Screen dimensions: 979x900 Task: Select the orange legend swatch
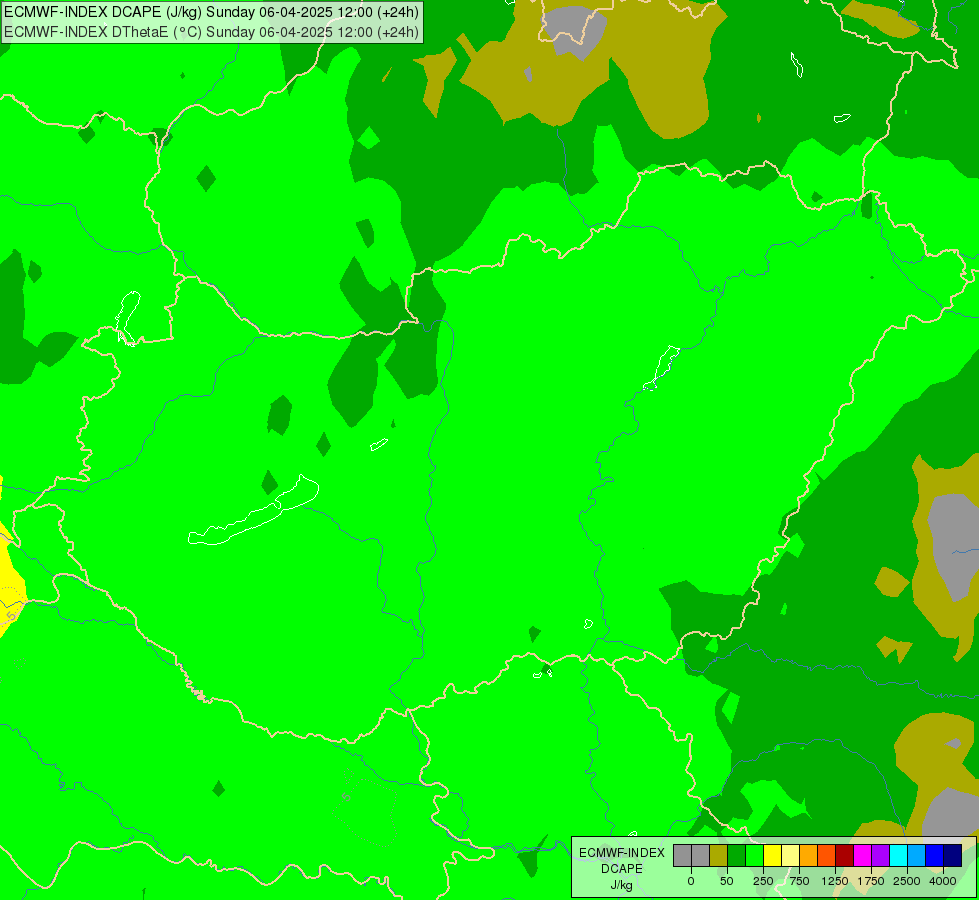[x=809, y=856]
